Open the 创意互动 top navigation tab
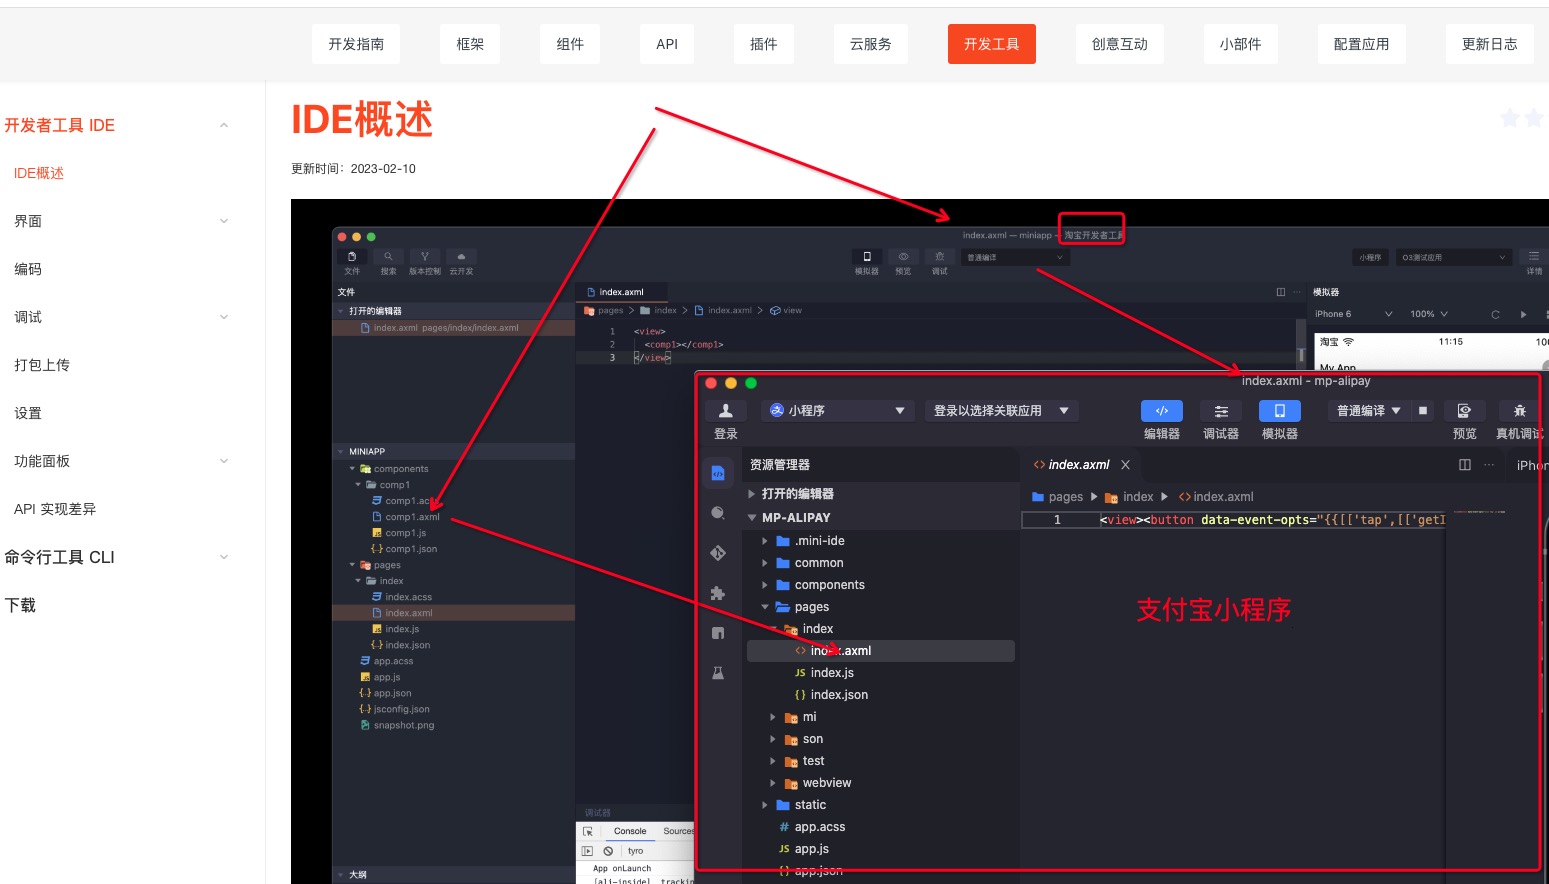The width and height of the screenshot is (1549, 884). coord(1120,44)
